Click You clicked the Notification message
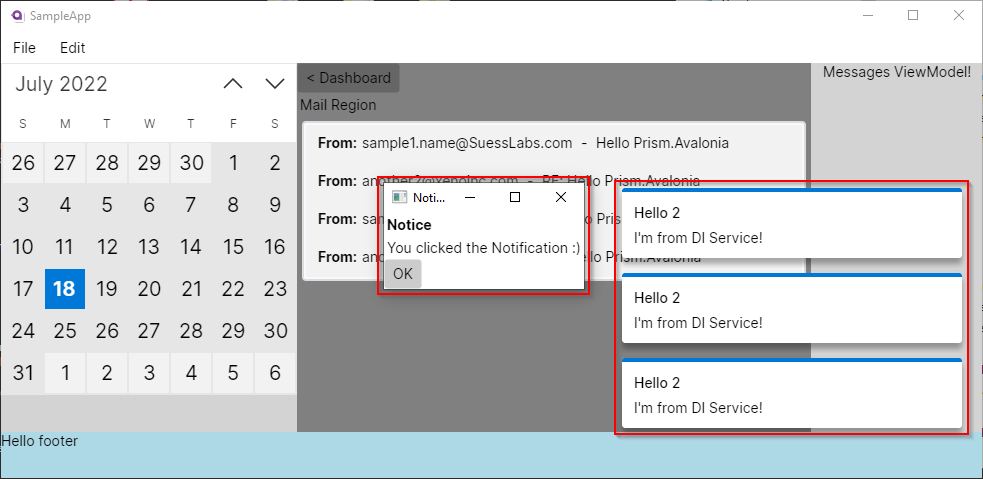The width and height of the screenshot is (983, 479). point(484,248)
